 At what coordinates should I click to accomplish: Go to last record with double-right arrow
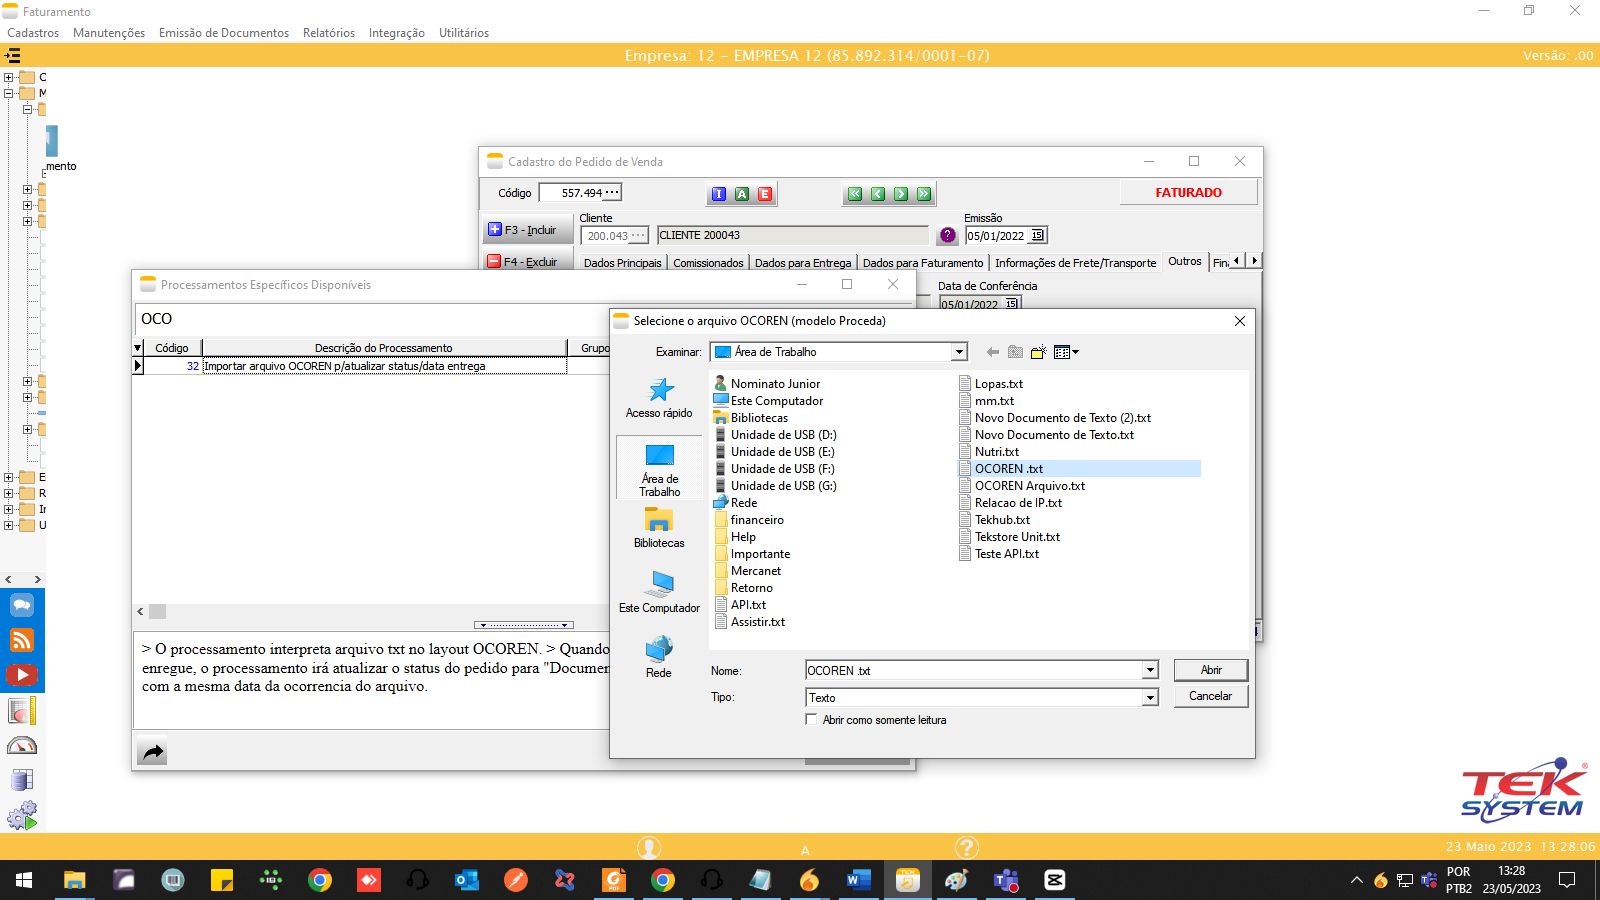pos(924,194)
